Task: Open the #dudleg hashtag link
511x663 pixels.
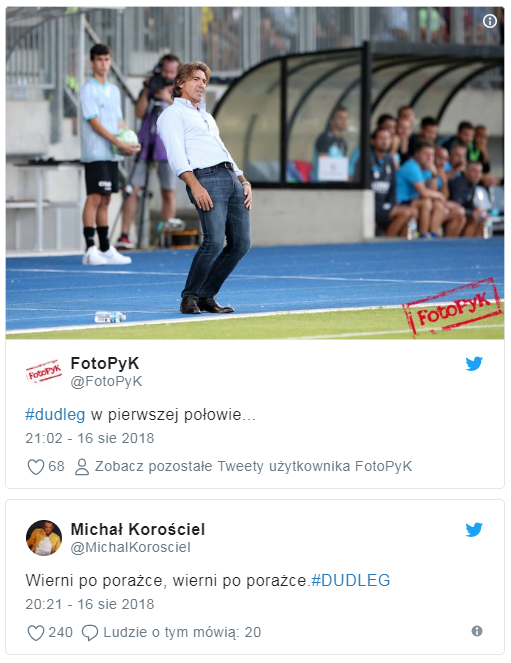Action: pos(55,414)
